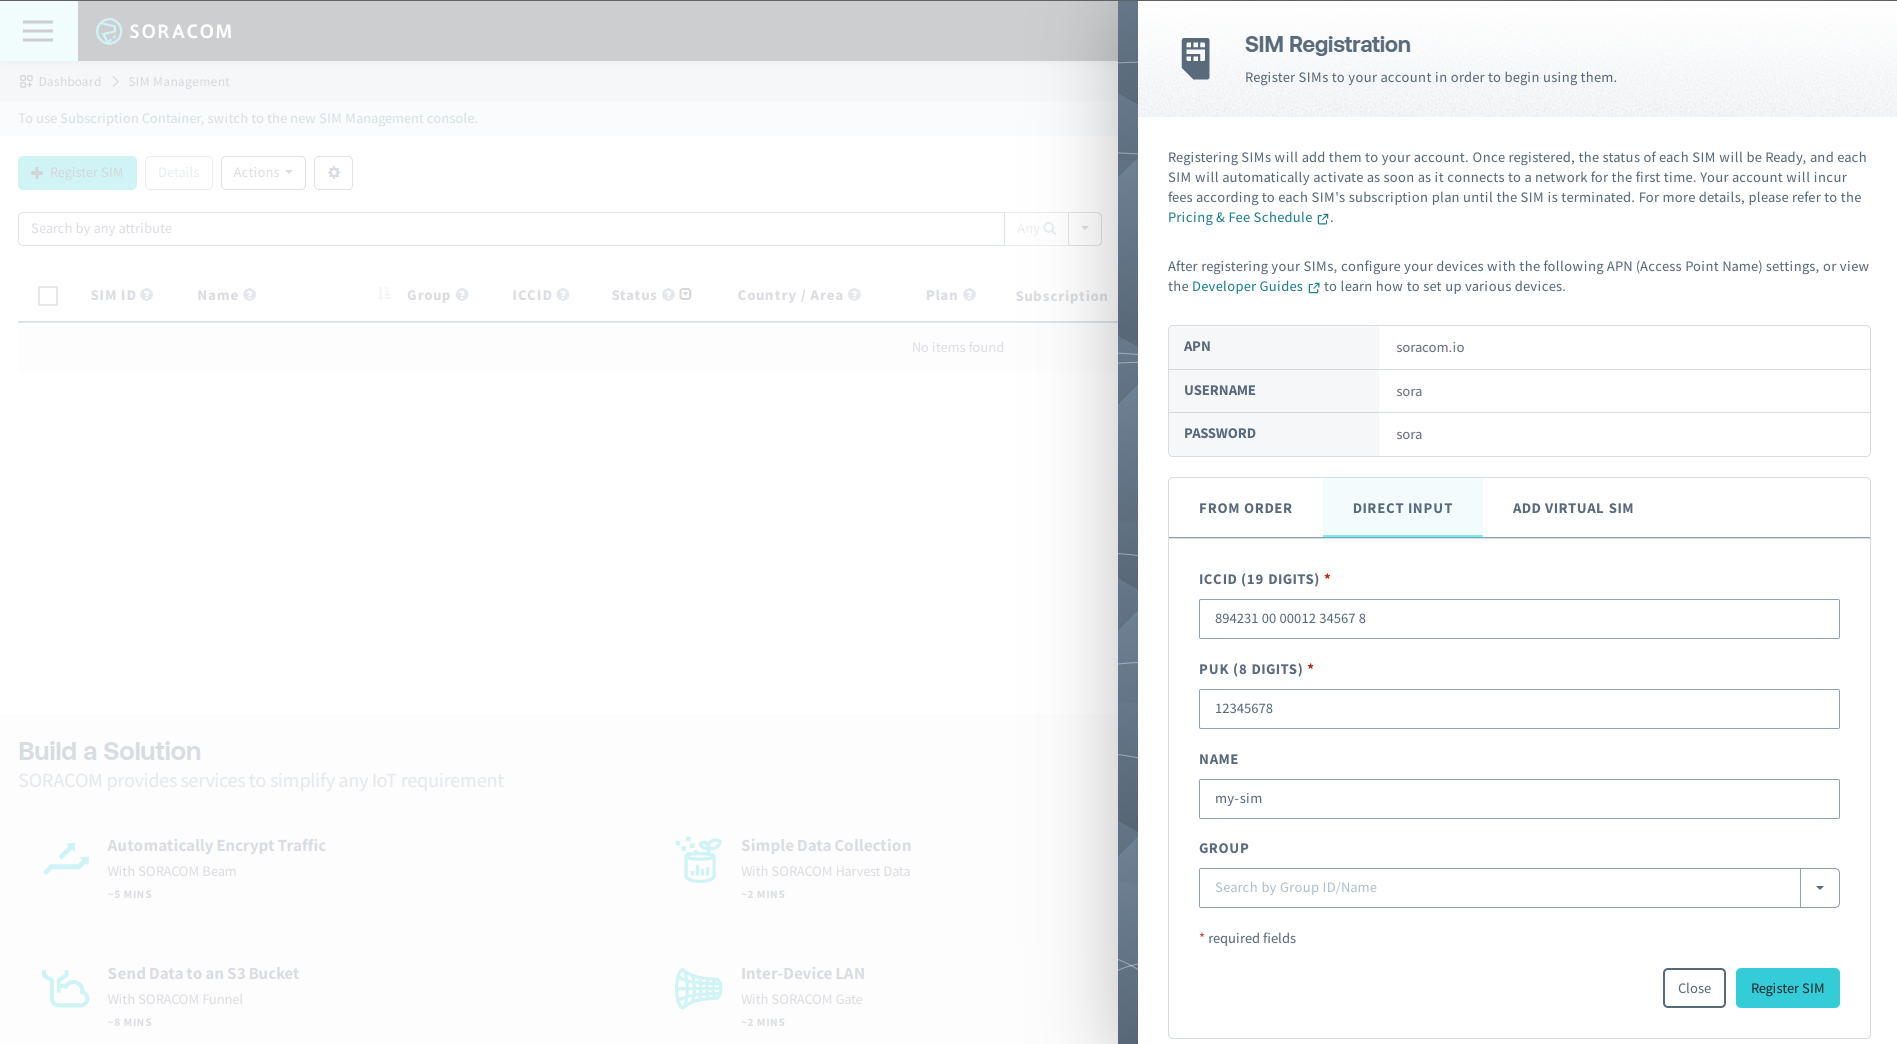Click the SORACOM logo
The width and height of the screenshot is (1897, 1044).
[x=165, y=31]
